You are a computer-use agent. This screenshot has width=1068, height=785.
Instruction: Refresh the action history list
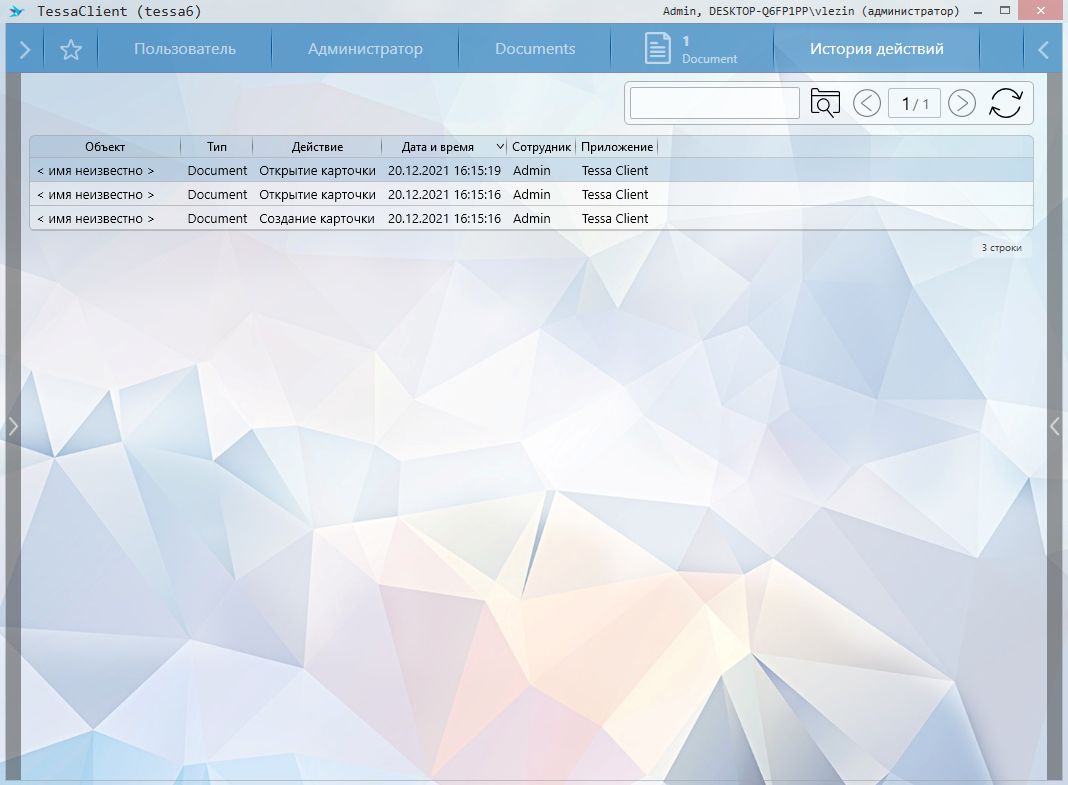tap(1006, 103)
